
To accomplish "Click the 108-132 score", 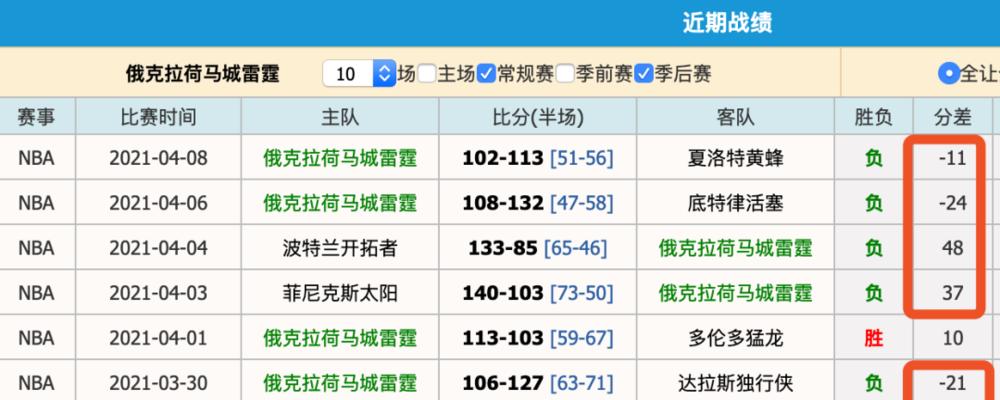I will click(x=503, y=203).
